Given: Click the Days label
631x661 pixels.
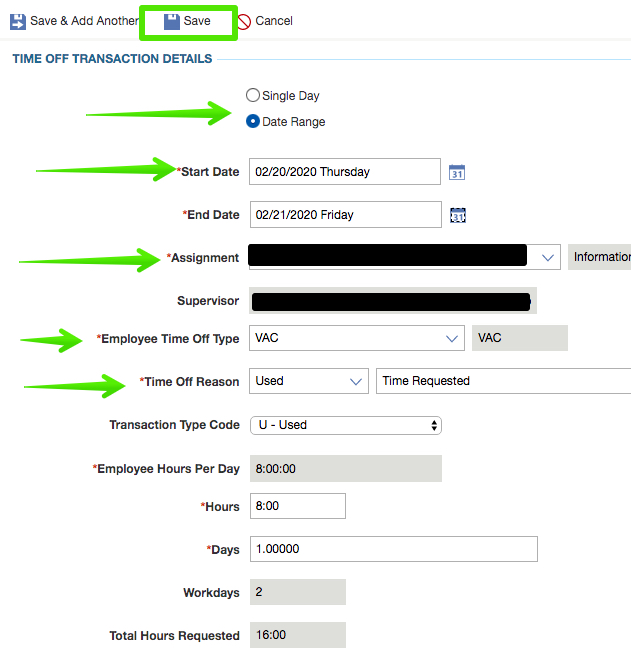Looking at the screenshot, I should coord(223,550).
